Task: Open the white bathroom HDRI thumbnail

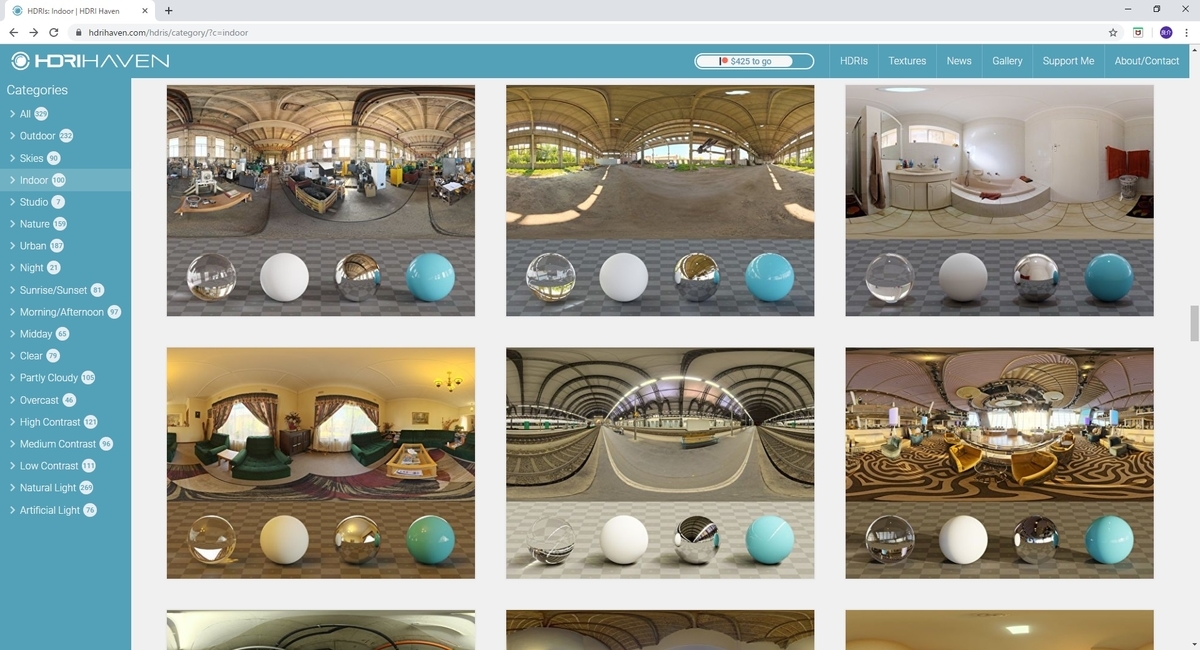Action: [1000, 200]
